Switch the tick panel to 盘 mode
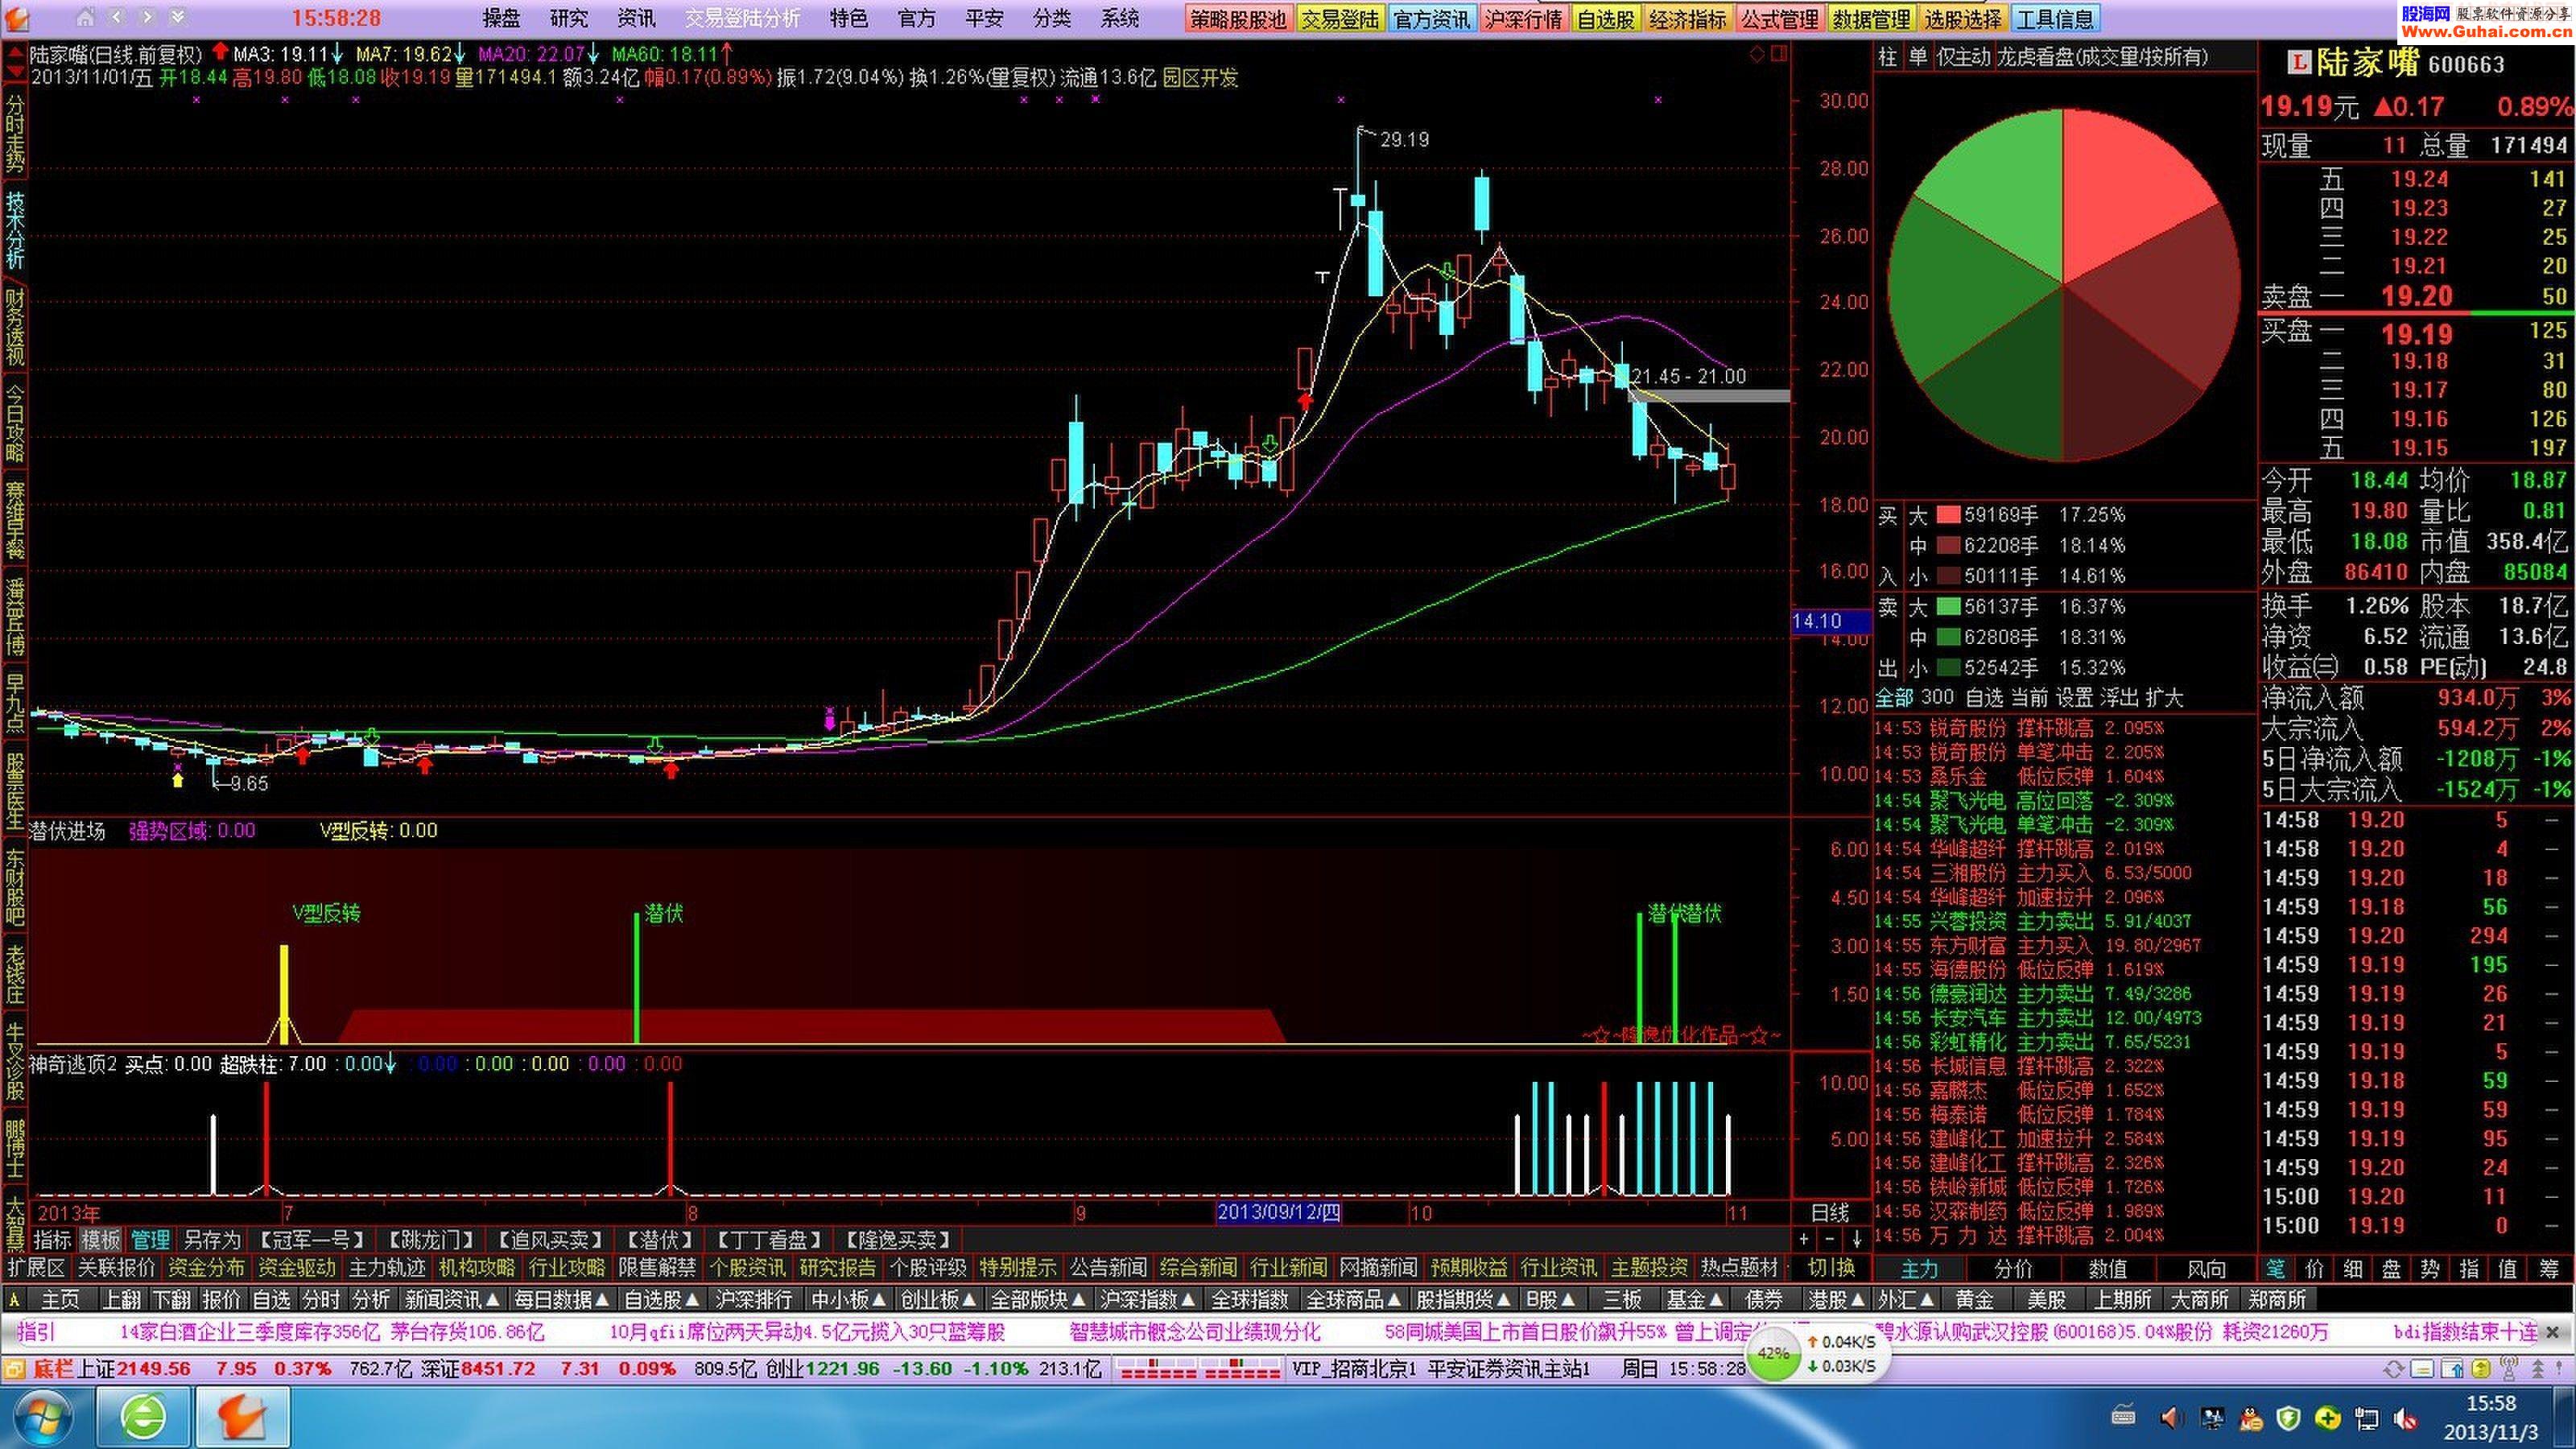2576x1449 pixels. click(2392, 1269)
